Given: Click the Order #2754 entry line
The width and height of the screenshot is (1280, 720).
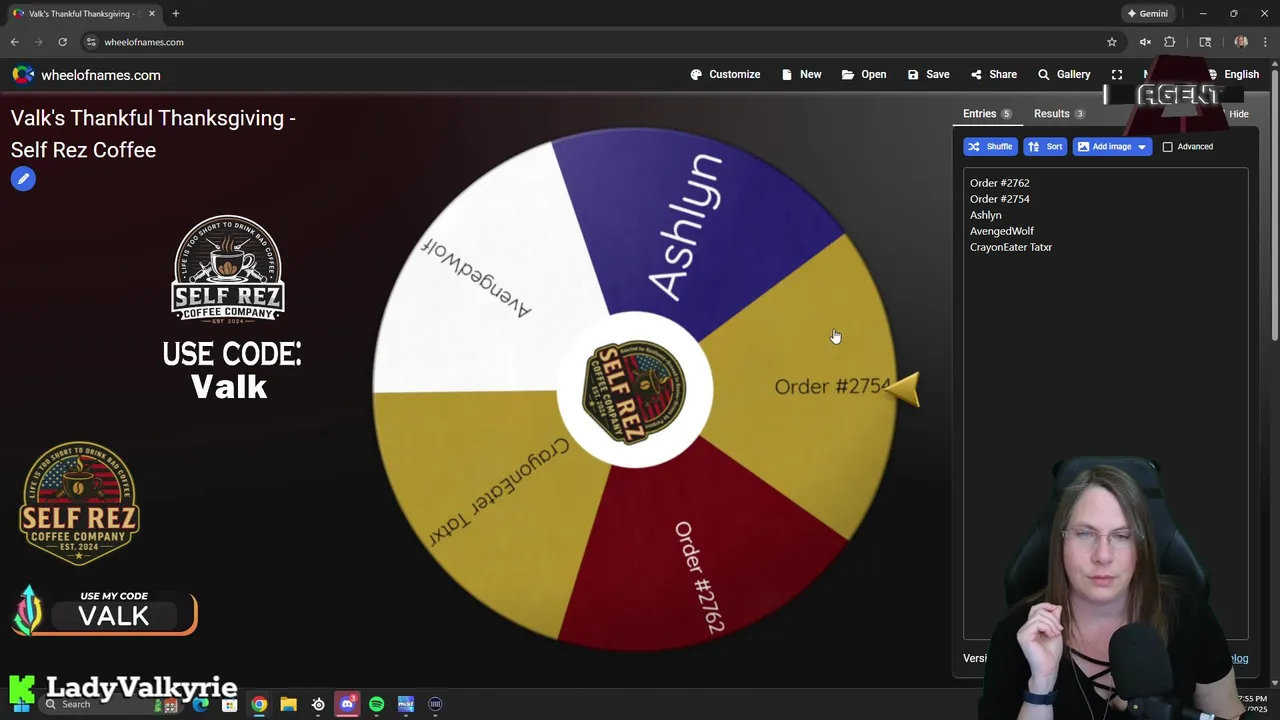Looking at the screenshot, I should coord(999,199).
